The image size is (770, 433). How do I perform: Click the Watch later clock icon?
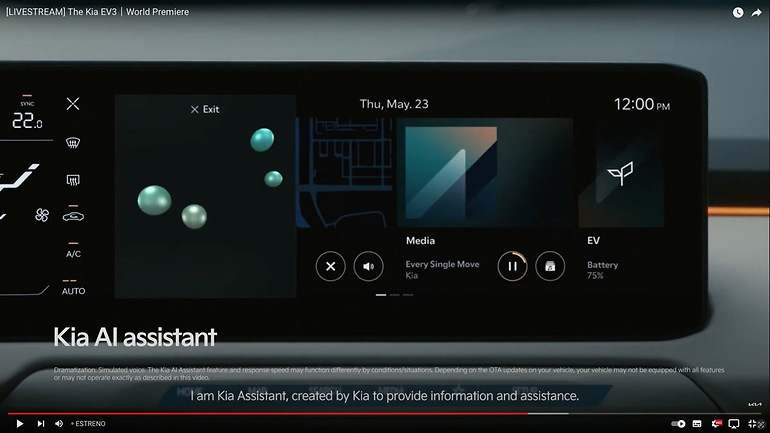(x=738, y=13)
